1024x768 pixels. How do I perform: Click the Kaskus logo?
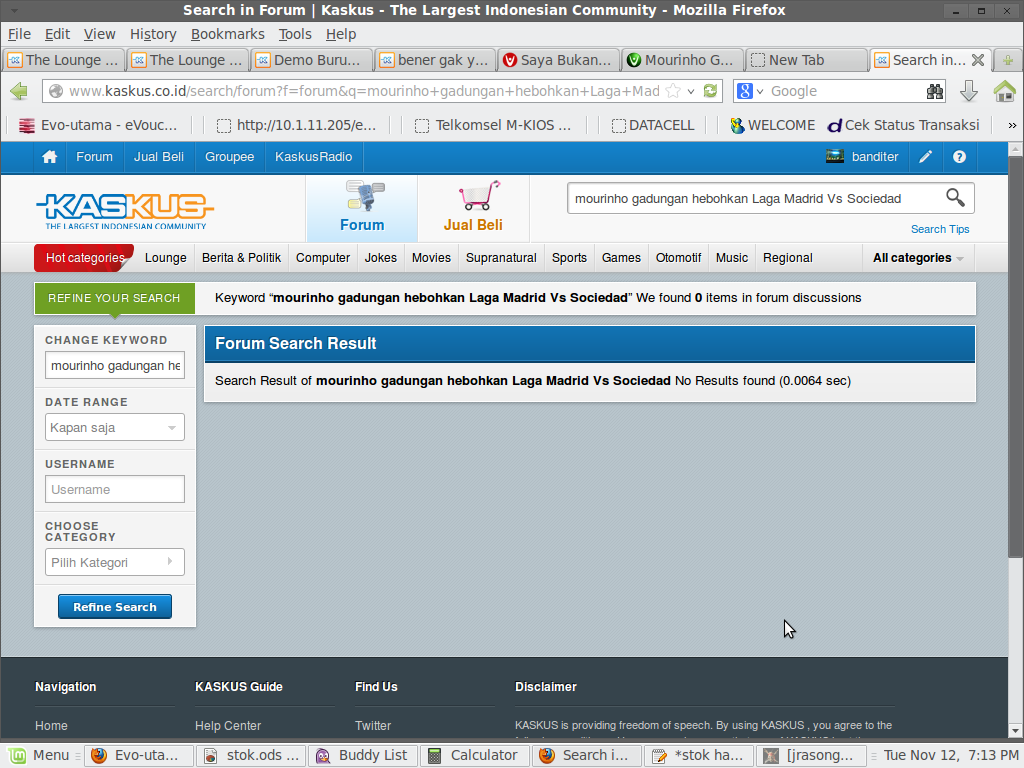click(x=125, y=210)
